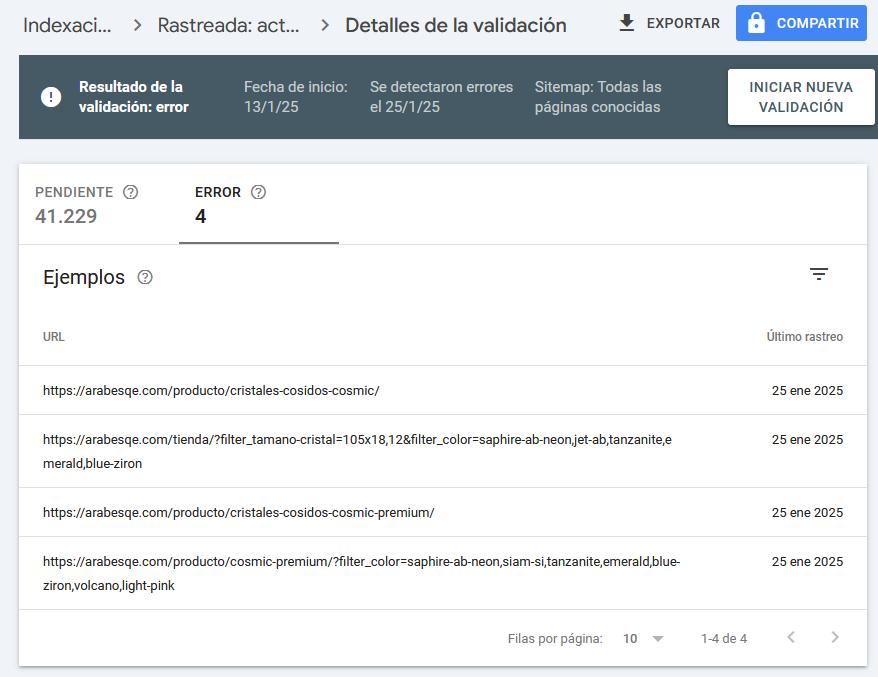Screen dimensions: 878x677
Task: Open the cristales-cosidos-cosmic/ URL row
Action: tap(443, 390)
